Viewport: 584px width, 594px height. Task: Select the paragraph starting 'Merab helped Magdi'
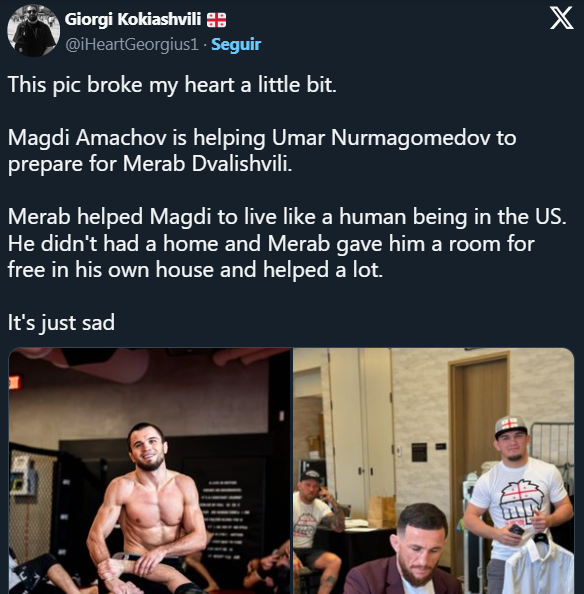287,243
